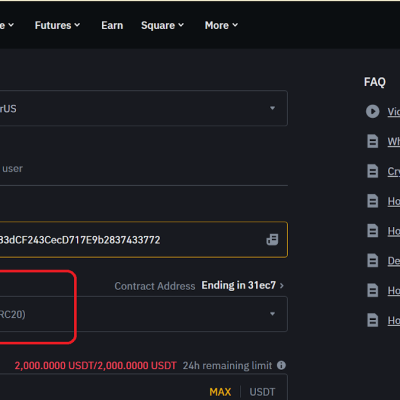This screenshot has height=400, width=400.
Task: Open the video play icon in FAQ
Action: point(373,111)
